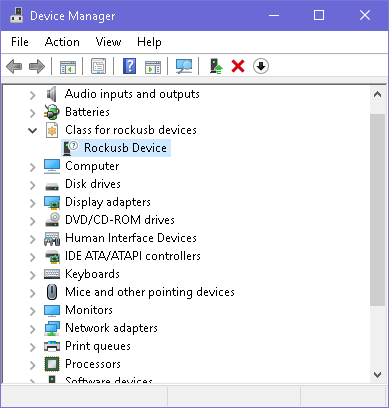Click the Network adapters icon
Viewport: 389px width, 408px height.
(x=52, y=328)
